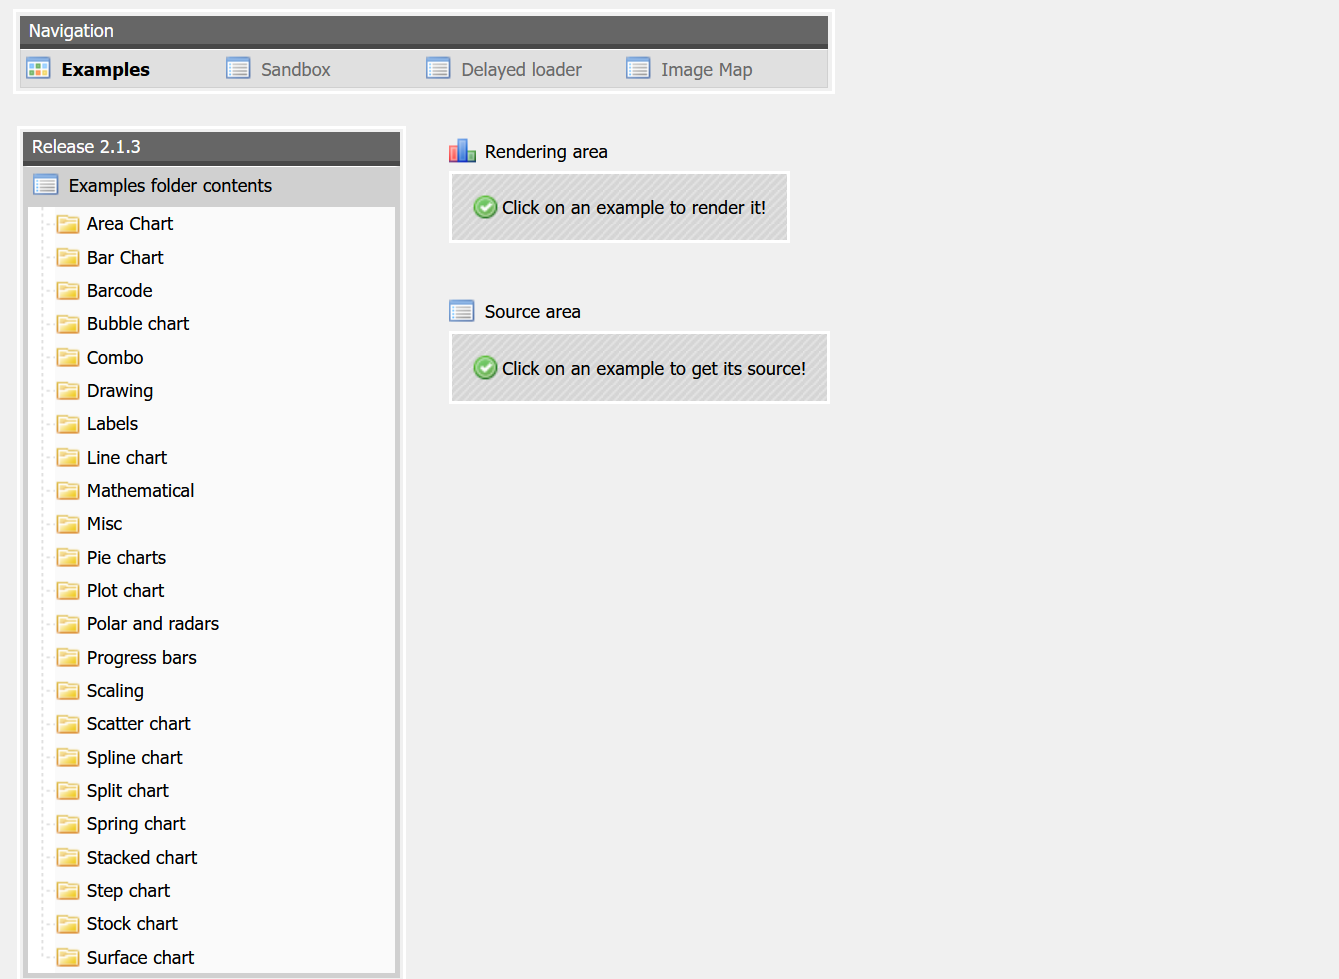This screenshot has width=1339, height=979.
Task: Click the Scatter chart folder link
Action: (x=138, y=724)
